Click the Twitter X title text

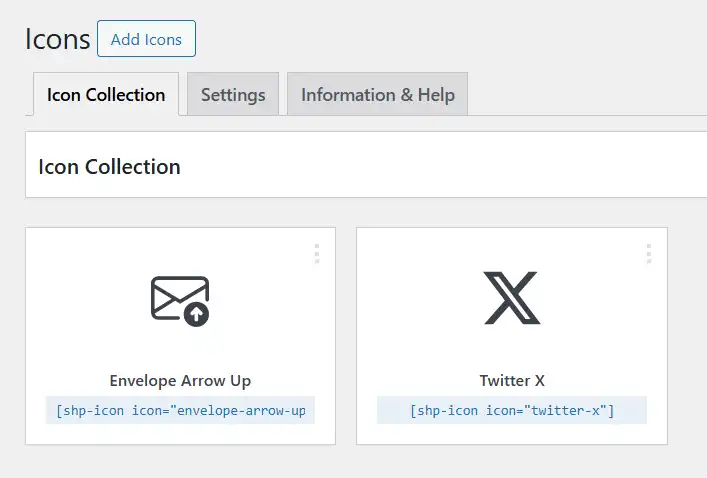pos(512,381)
